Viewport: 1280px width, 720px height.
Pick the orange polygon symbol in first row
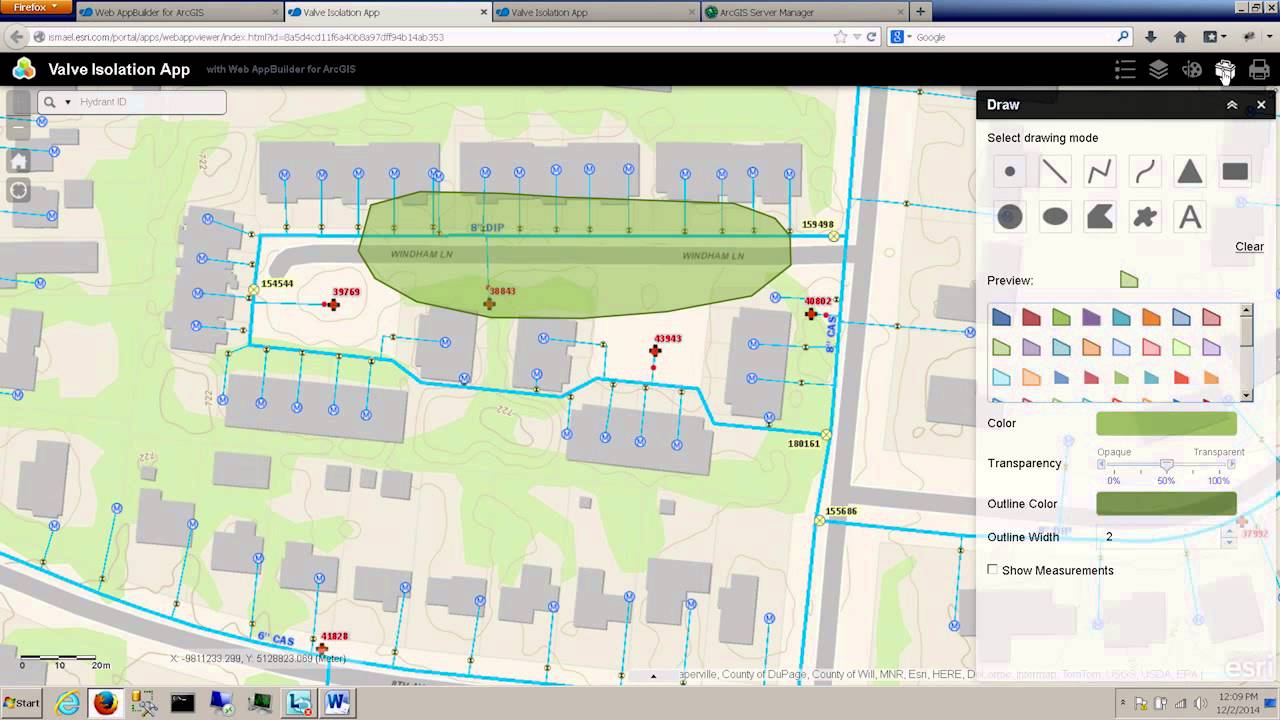(1151, 317)
